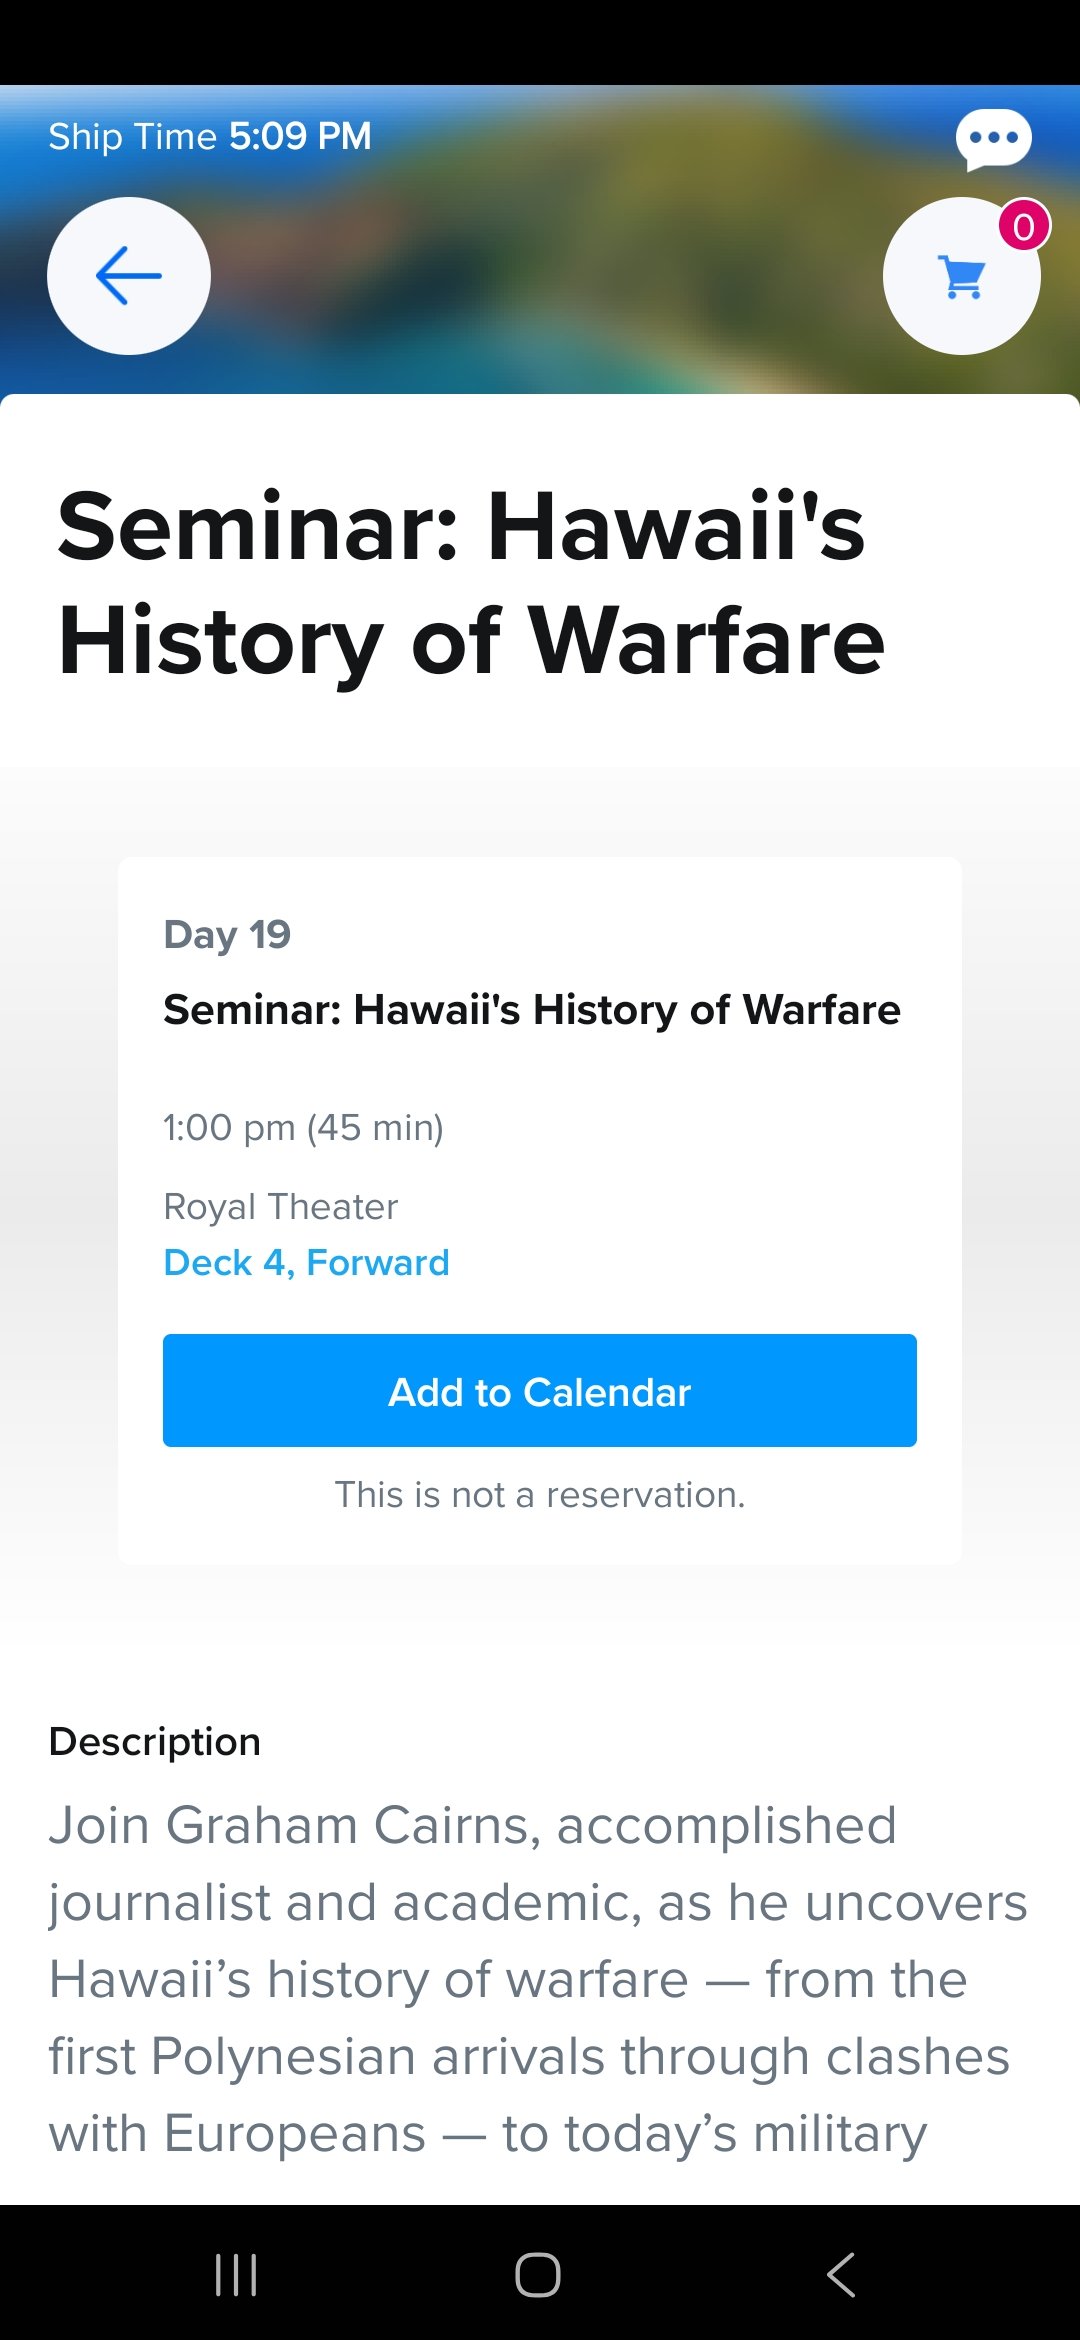Tap the blue back arrow button
This screenshot has width=1080, height=2340.
(x=129, y=276)
